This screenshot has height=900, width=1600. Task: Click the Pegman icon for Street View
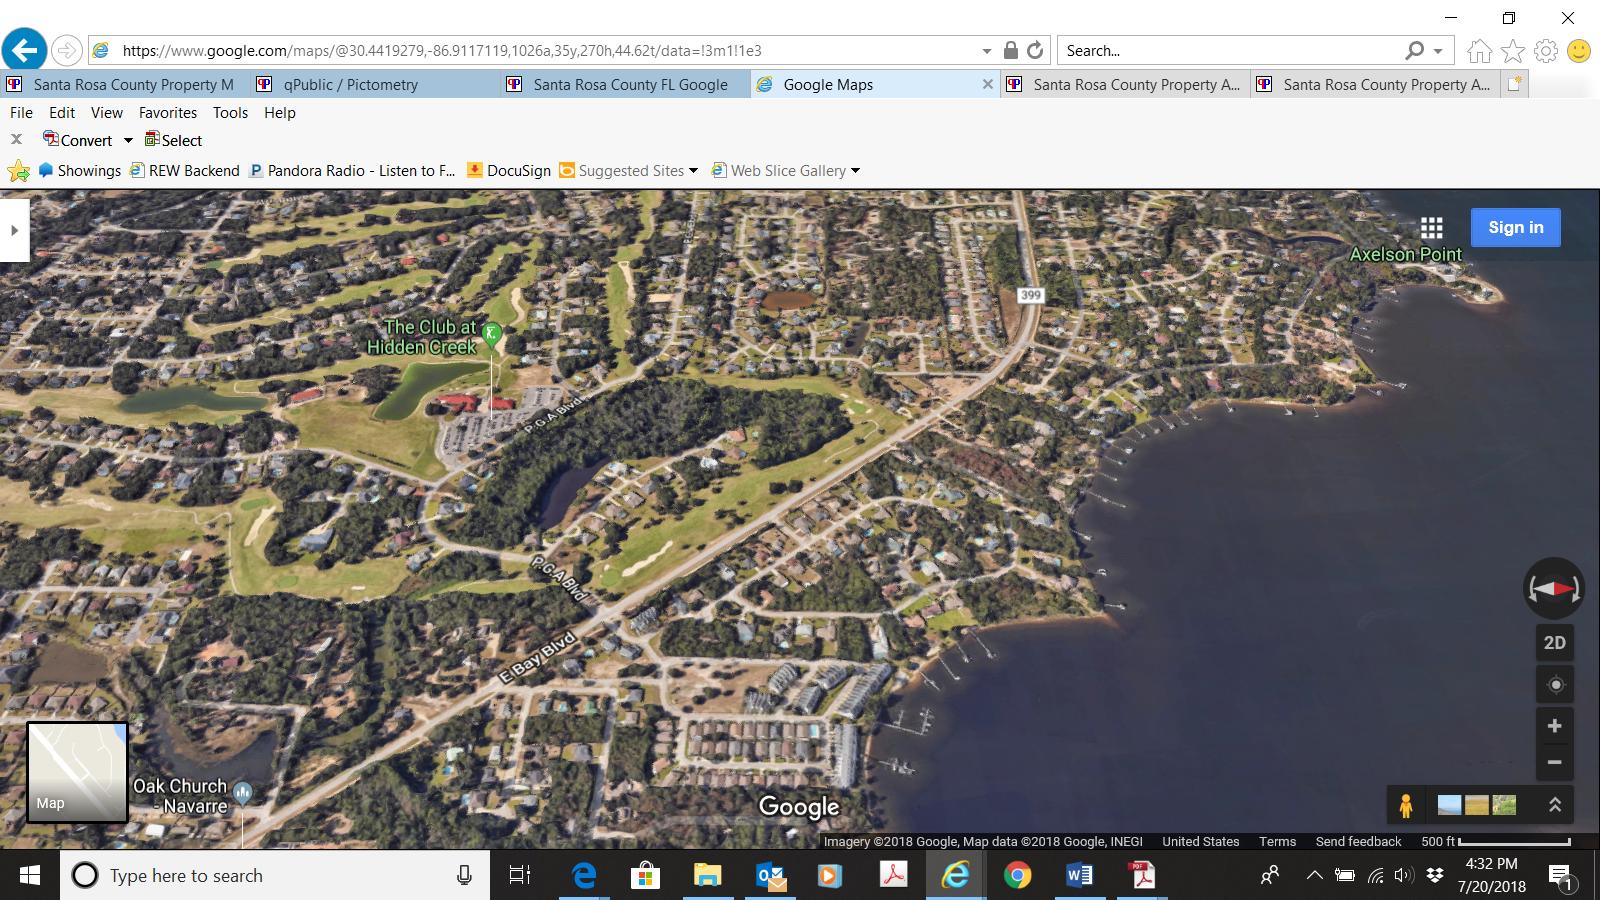tap(1405, 803)
